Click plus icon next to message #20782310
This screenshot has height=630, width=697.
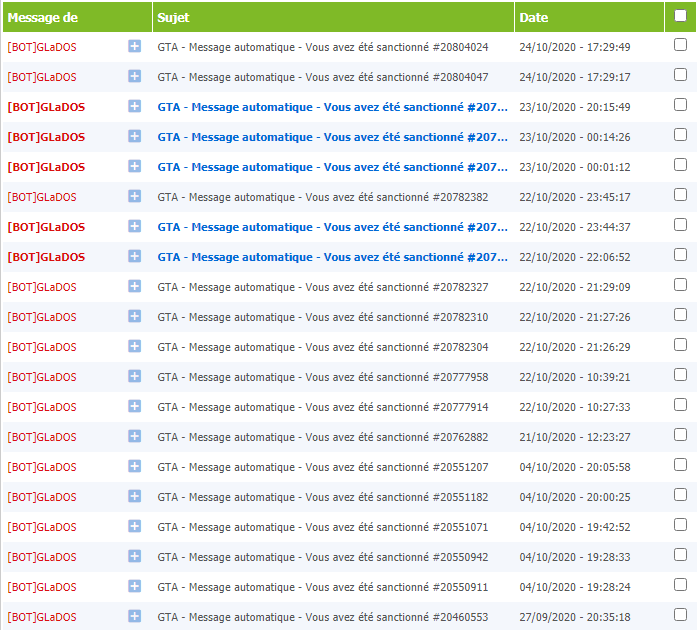pyautogui.click(x=135, y=316)
